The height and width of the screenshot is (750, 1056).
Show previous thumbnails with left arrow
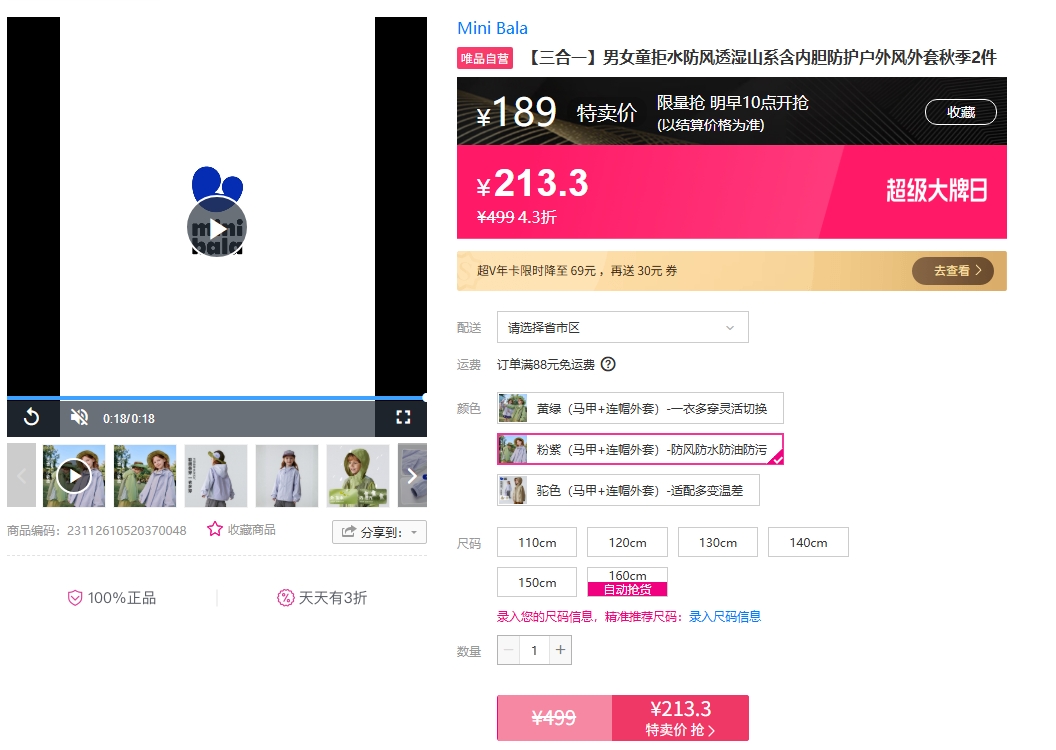21,475
